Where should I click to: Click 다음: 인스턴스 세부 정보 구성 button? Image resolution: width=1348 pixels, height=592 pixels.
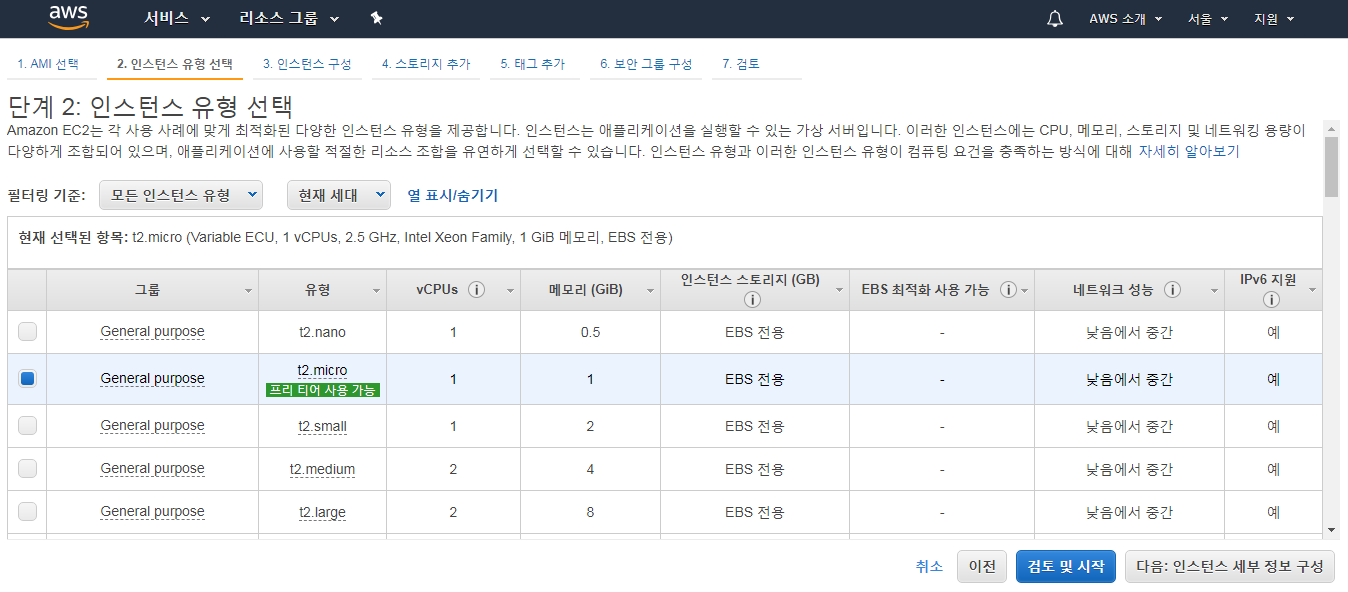click(1229, 566)
